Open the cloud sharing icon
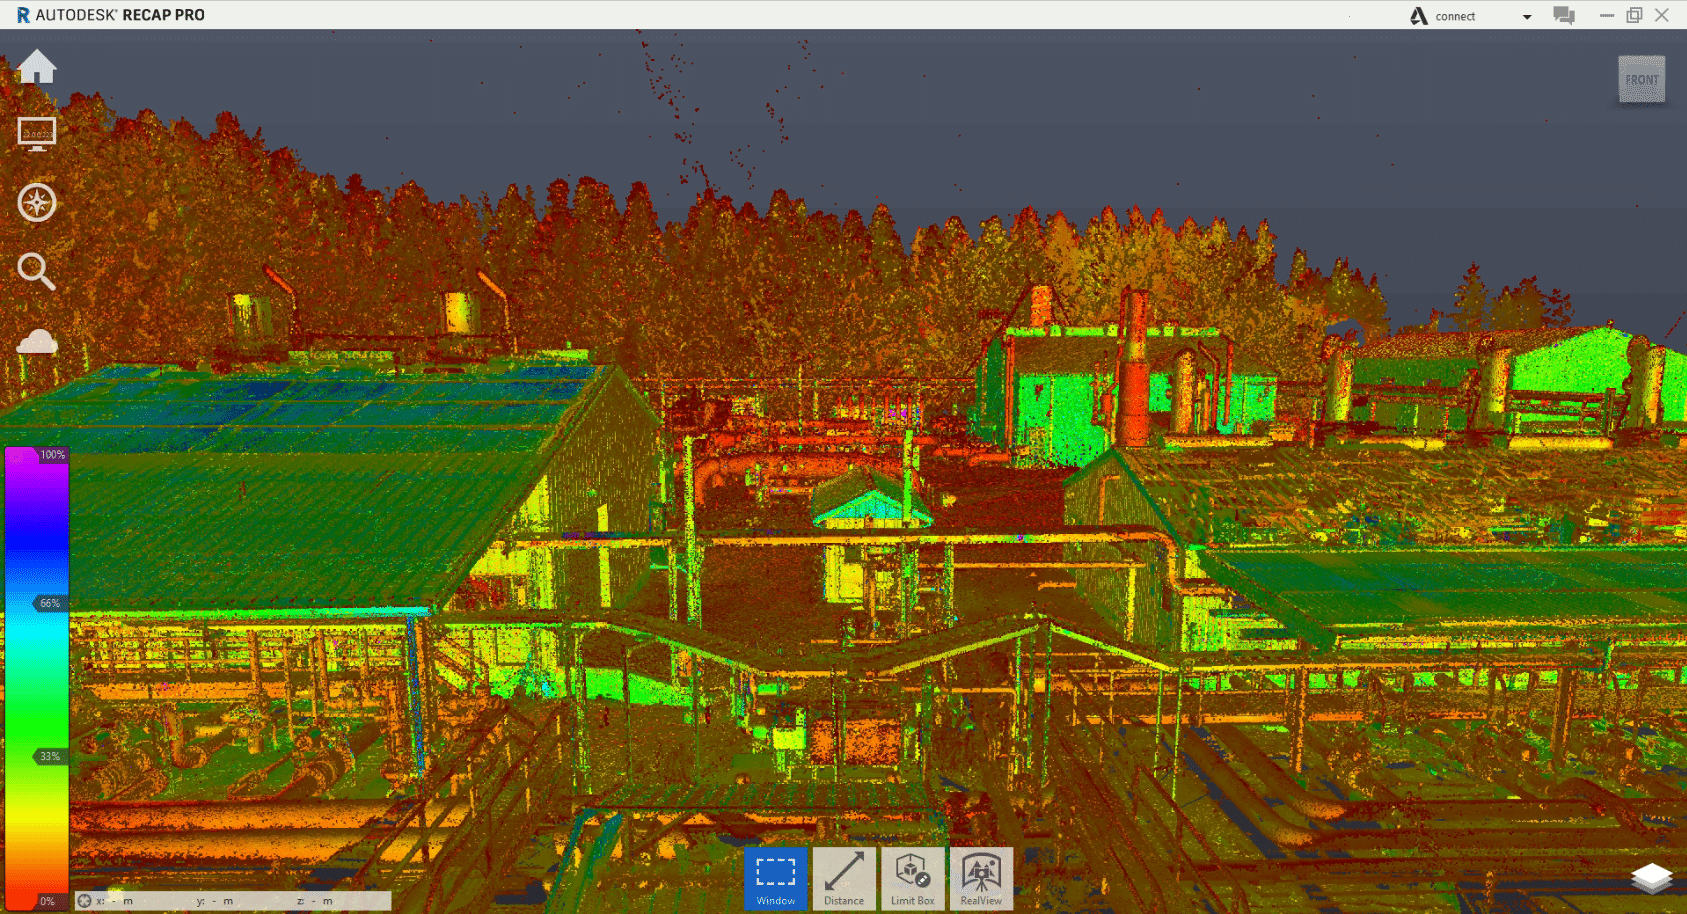The height and width of the screenshot is (914, 1687). pos(37,341)
